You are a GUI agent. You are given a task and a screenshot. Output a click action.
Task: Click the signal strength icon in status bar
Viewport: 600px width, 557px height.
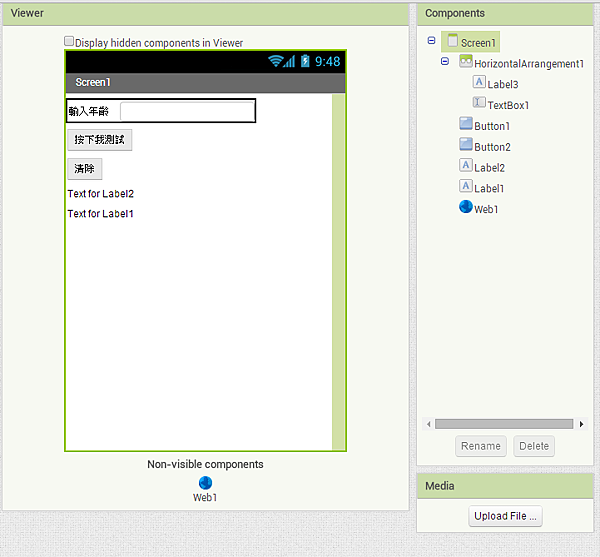(x=290, y=61)
